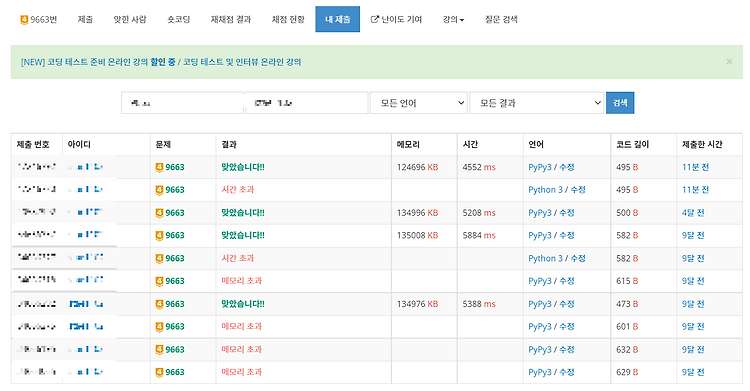The width and height of the screenshot is (750, 391).
Task: Click the gold tier icon beside 9663번
Action: click(24, 20)
